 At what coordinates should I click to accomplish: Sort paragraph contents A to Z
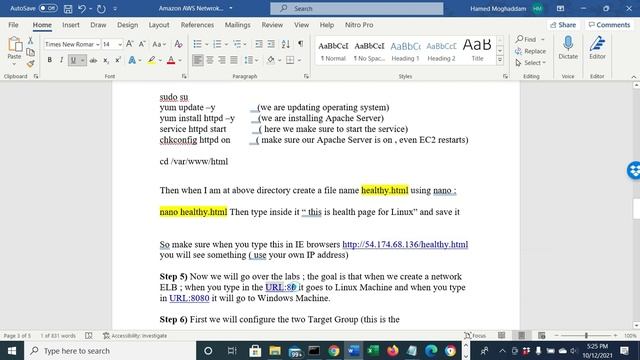pos(286,44)
